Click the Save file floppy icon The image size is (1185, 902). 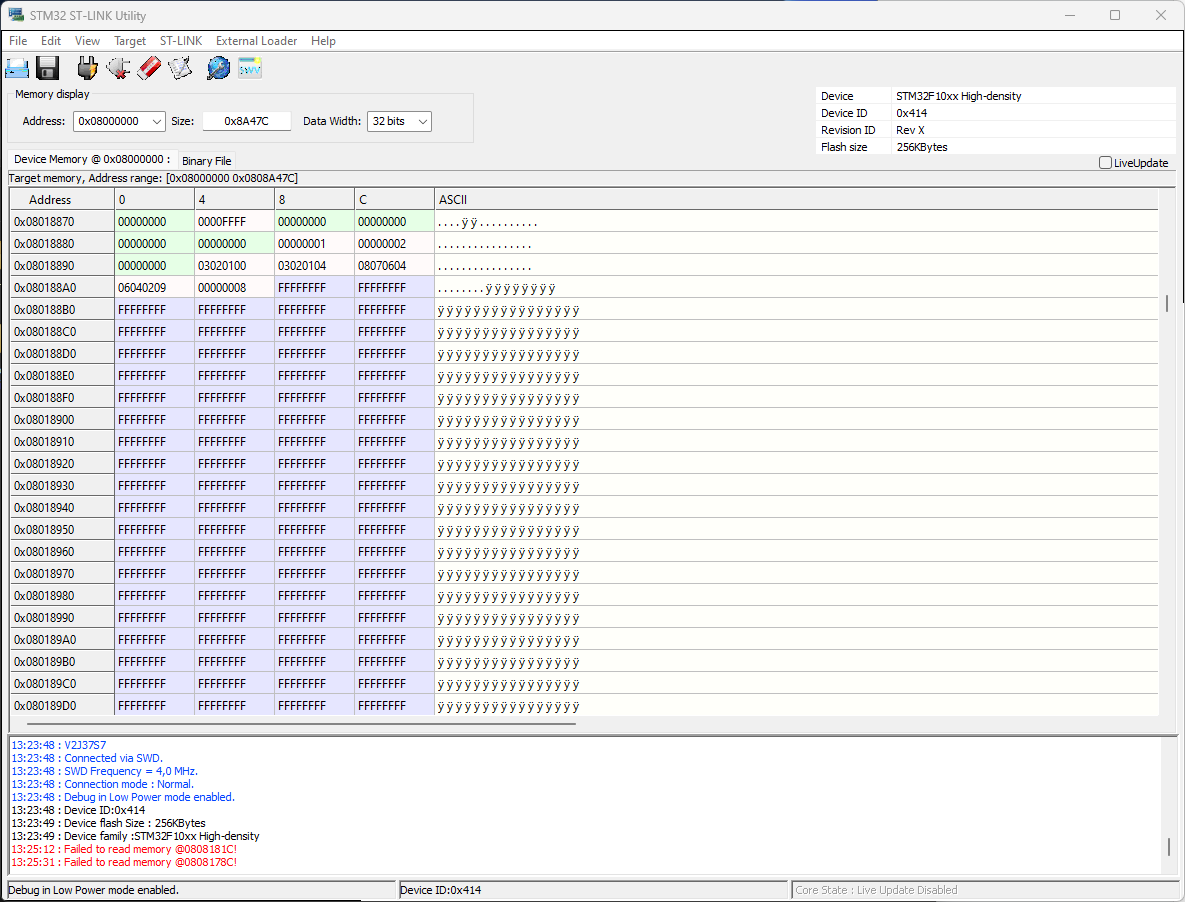click(x=48, y=68)
